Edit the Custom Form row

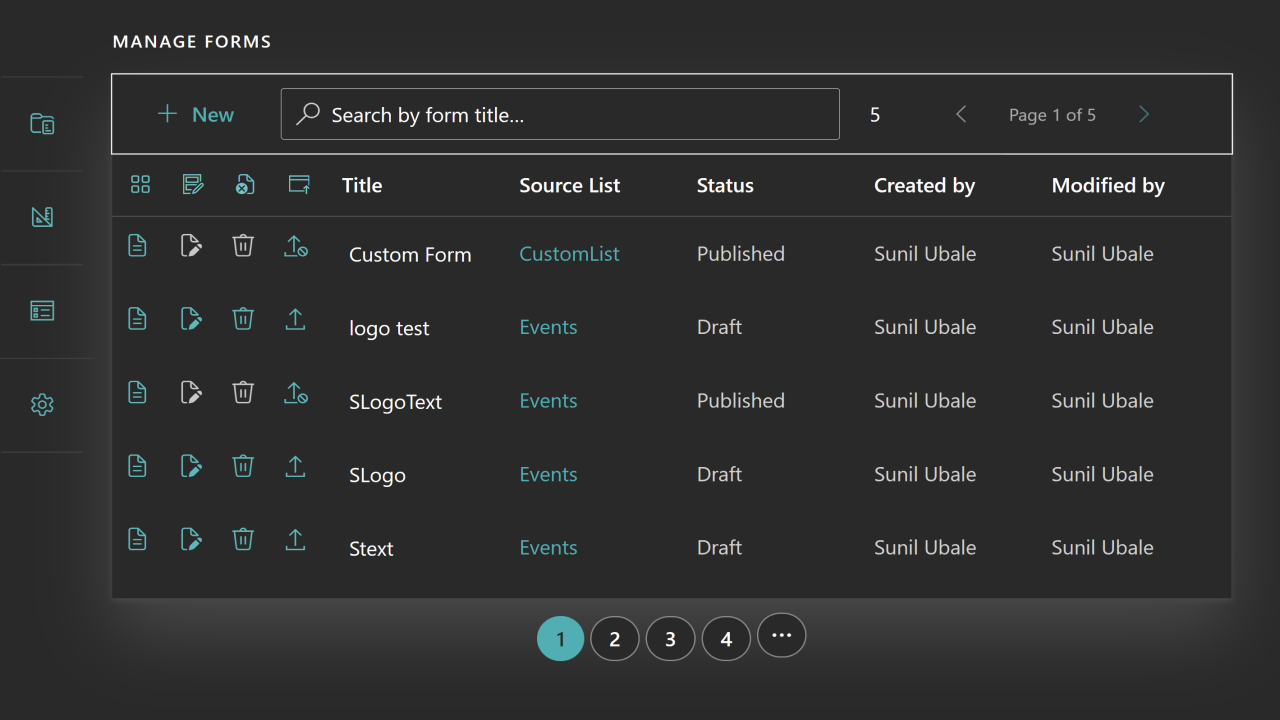(x=191, y=245)
